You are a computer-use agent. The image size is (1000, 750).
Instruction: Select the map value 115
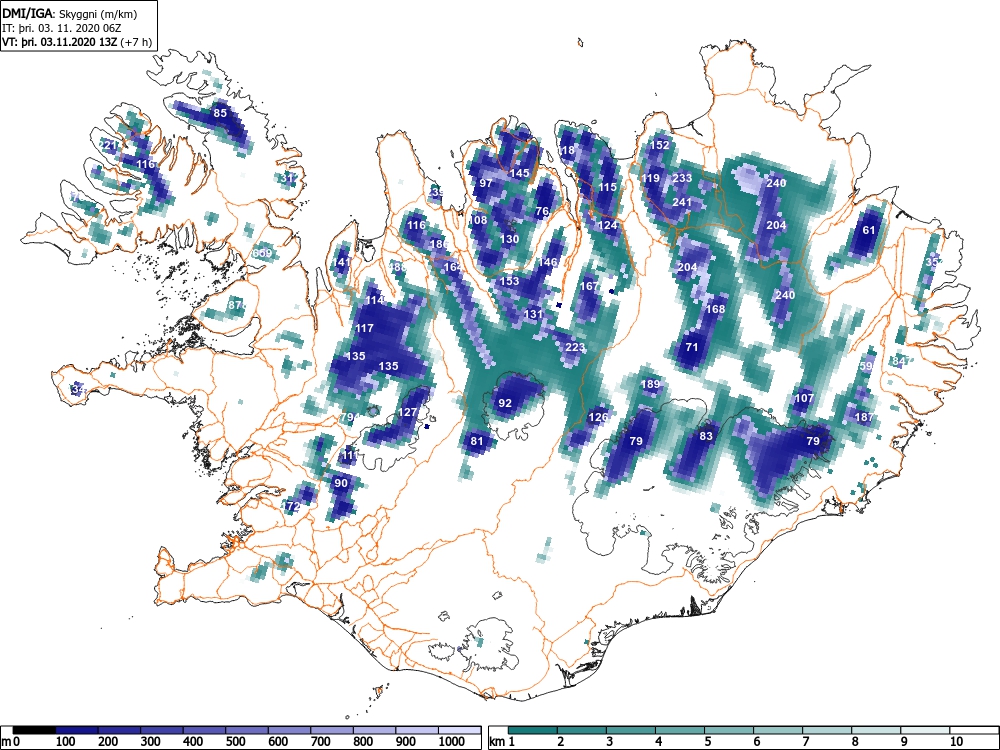(x=608, y=188)
